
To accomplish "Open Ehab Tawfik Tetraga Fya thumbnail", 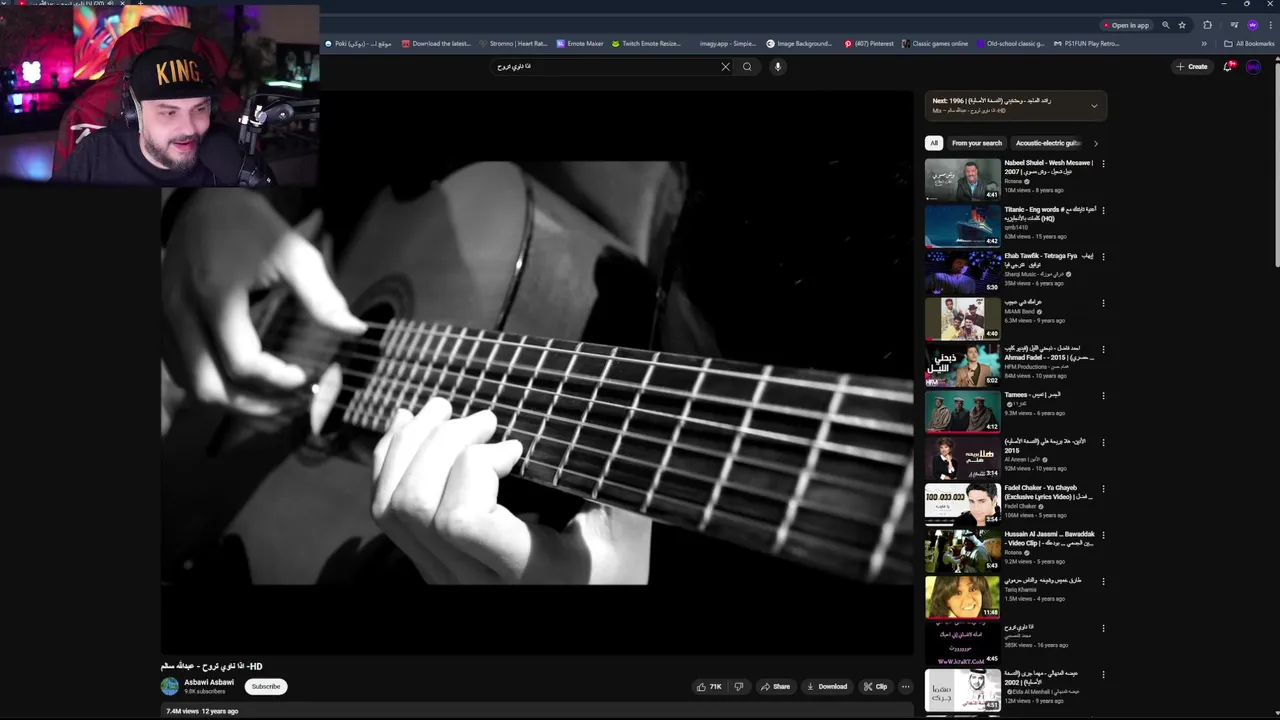I will pos(962,272).
